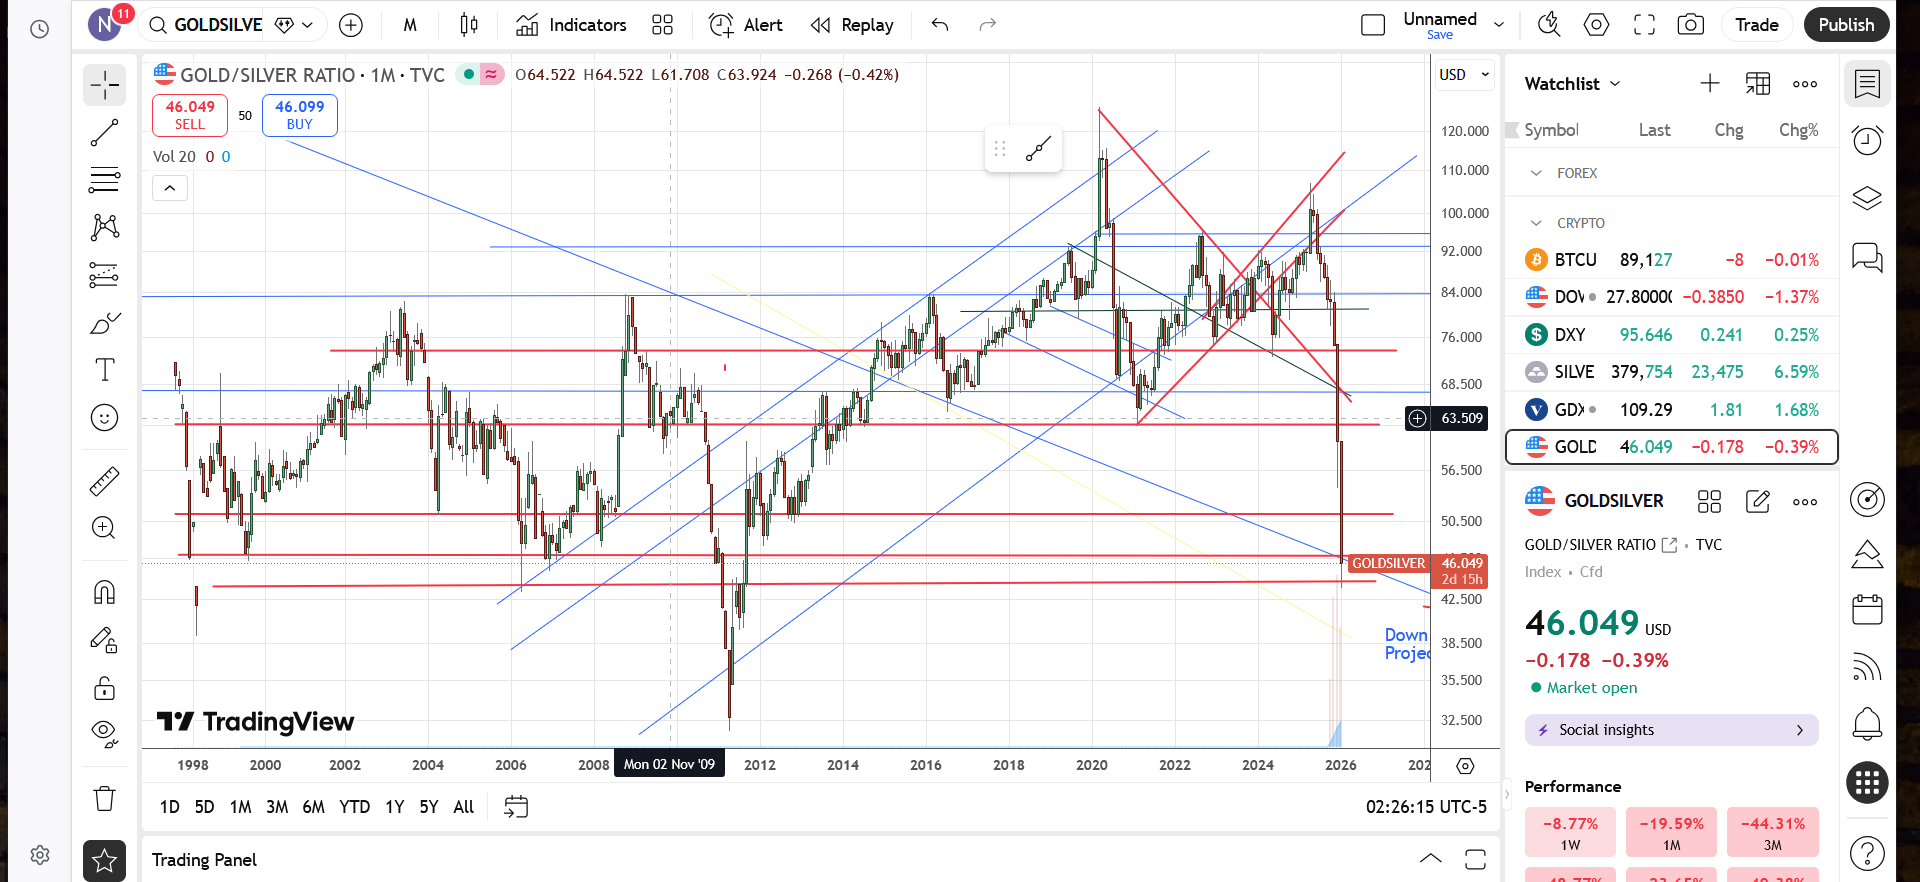Publish the chart idea
Image resolution: width=1920 pixels, height=882 pixels.
pyautogui.click(x=1846, y=25)
